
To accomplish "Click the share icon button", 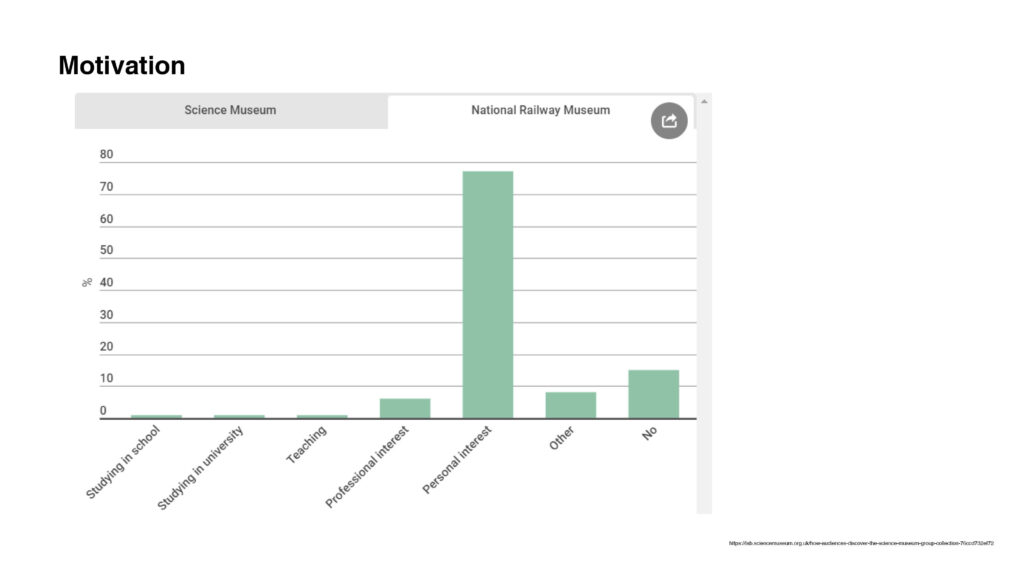I will pos(669,121).
